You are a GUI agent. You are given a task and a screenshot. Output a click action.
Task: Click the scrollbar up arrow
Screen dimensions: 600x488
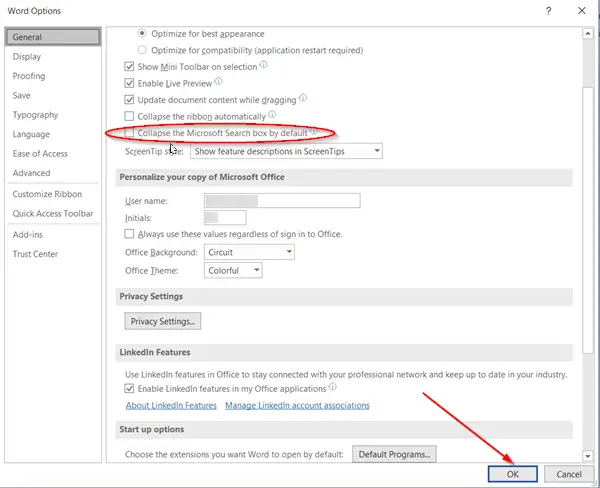click(588, 34)
